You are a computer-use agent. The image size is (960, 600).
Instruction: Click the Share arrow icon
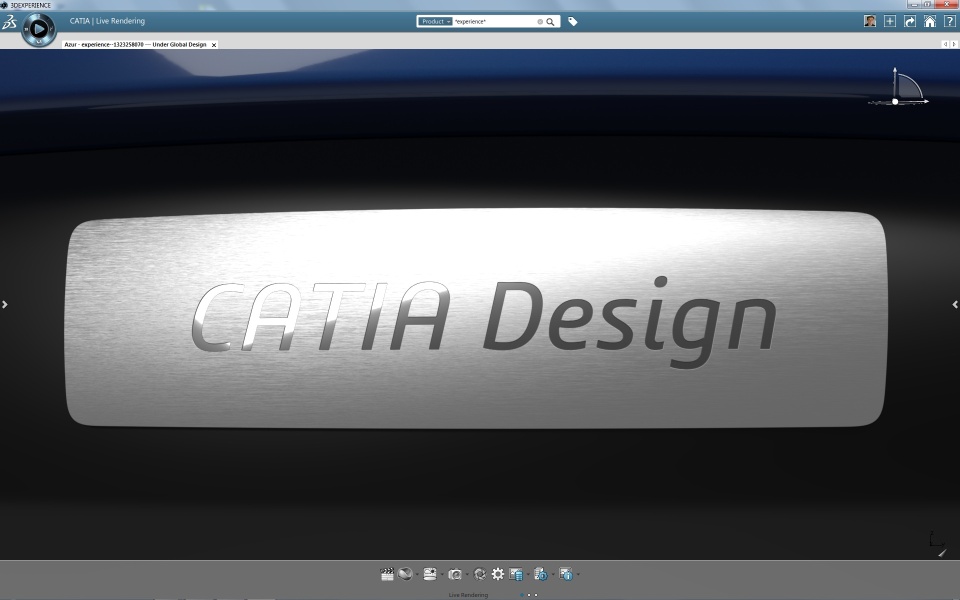[910, 21]
